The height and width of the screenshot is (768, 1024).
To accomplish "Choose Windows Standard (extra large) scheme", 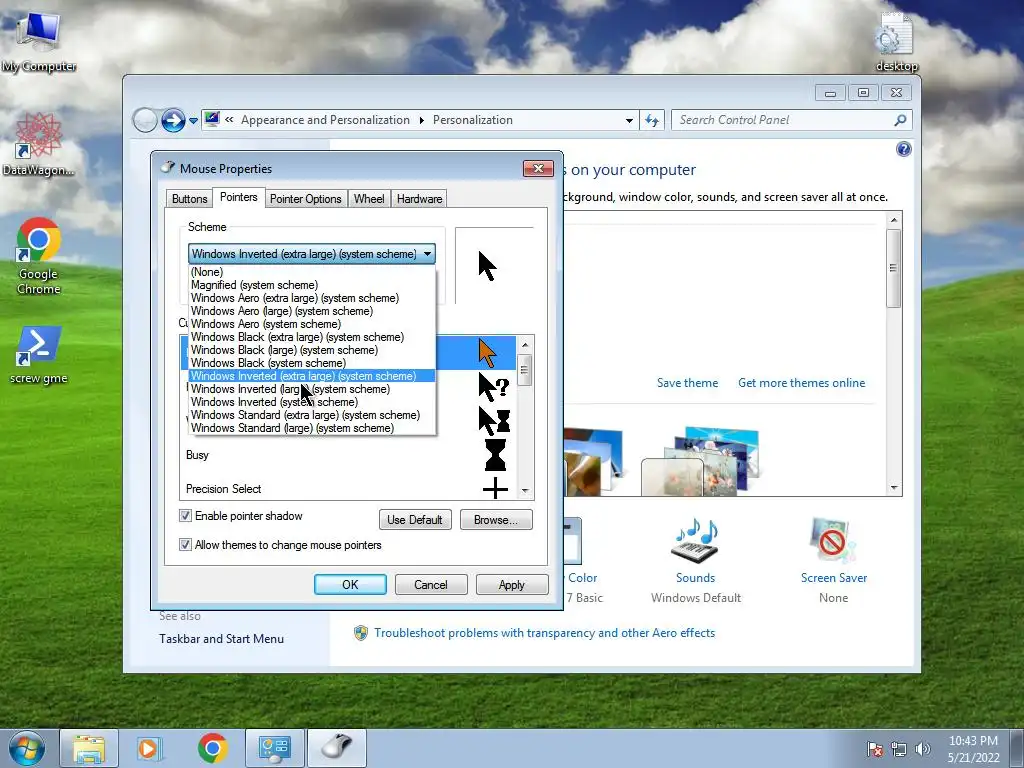I will coord(312,415).
